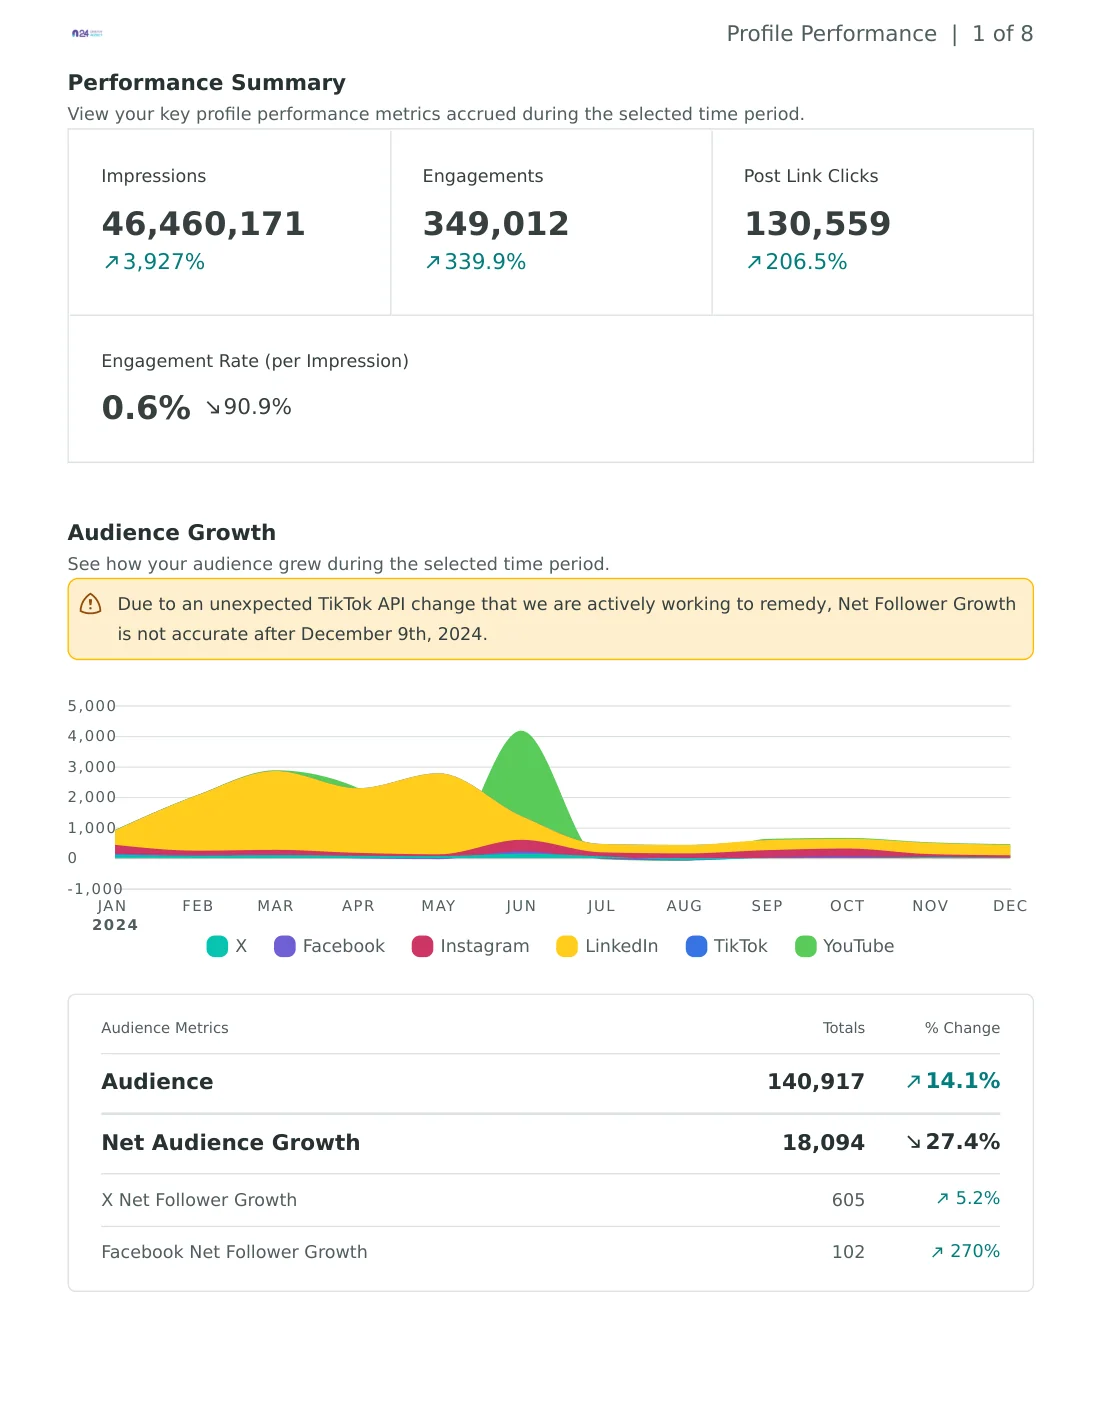Click the Facebook Net Follower Growth arrow icon
Screen dimensions: 1102x1426
coord(937,1252)
